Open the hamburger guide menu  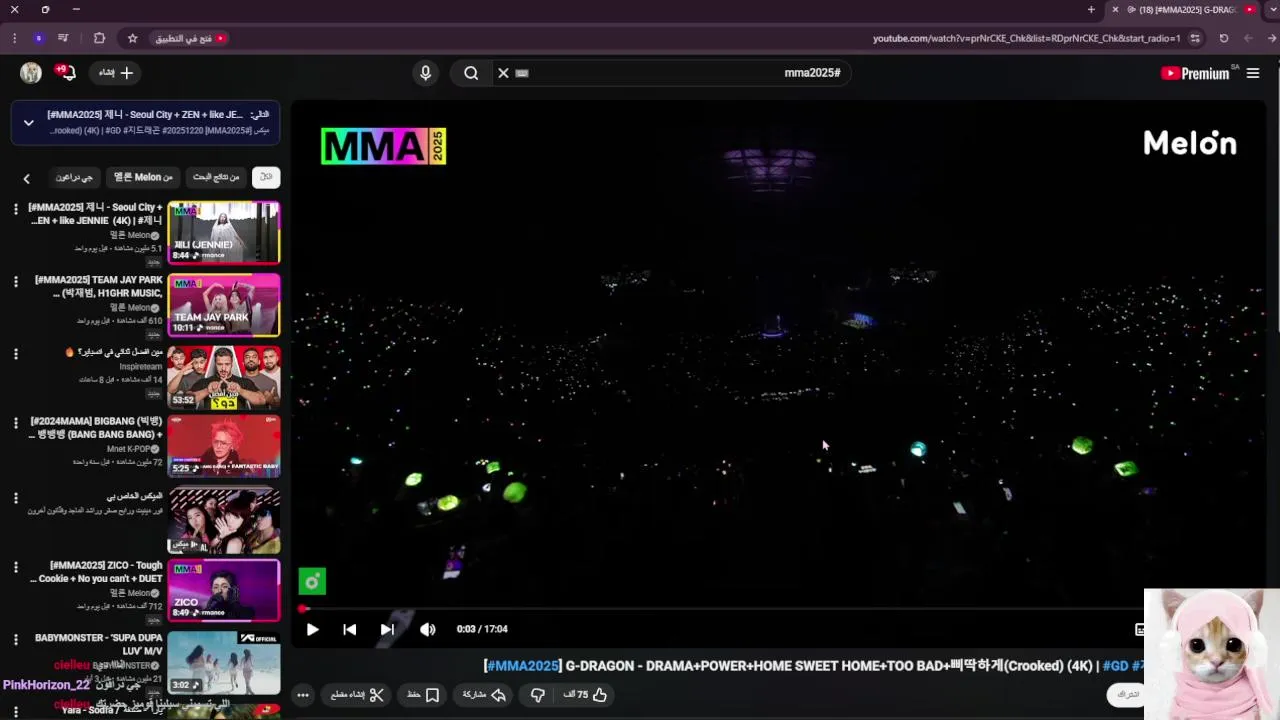click(1252, 73)
